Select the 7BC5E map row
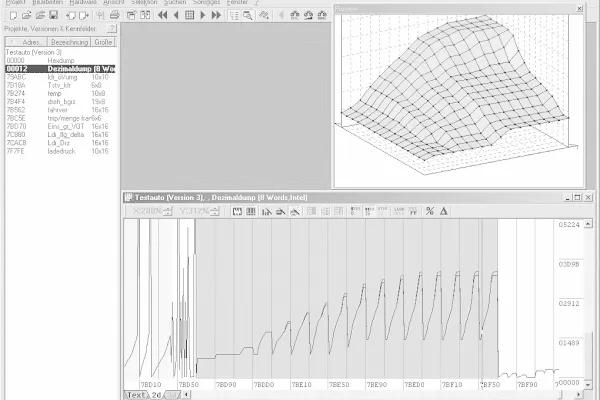Image resolution: width=600 pixels, height=400 pixels. pos(60,118)
